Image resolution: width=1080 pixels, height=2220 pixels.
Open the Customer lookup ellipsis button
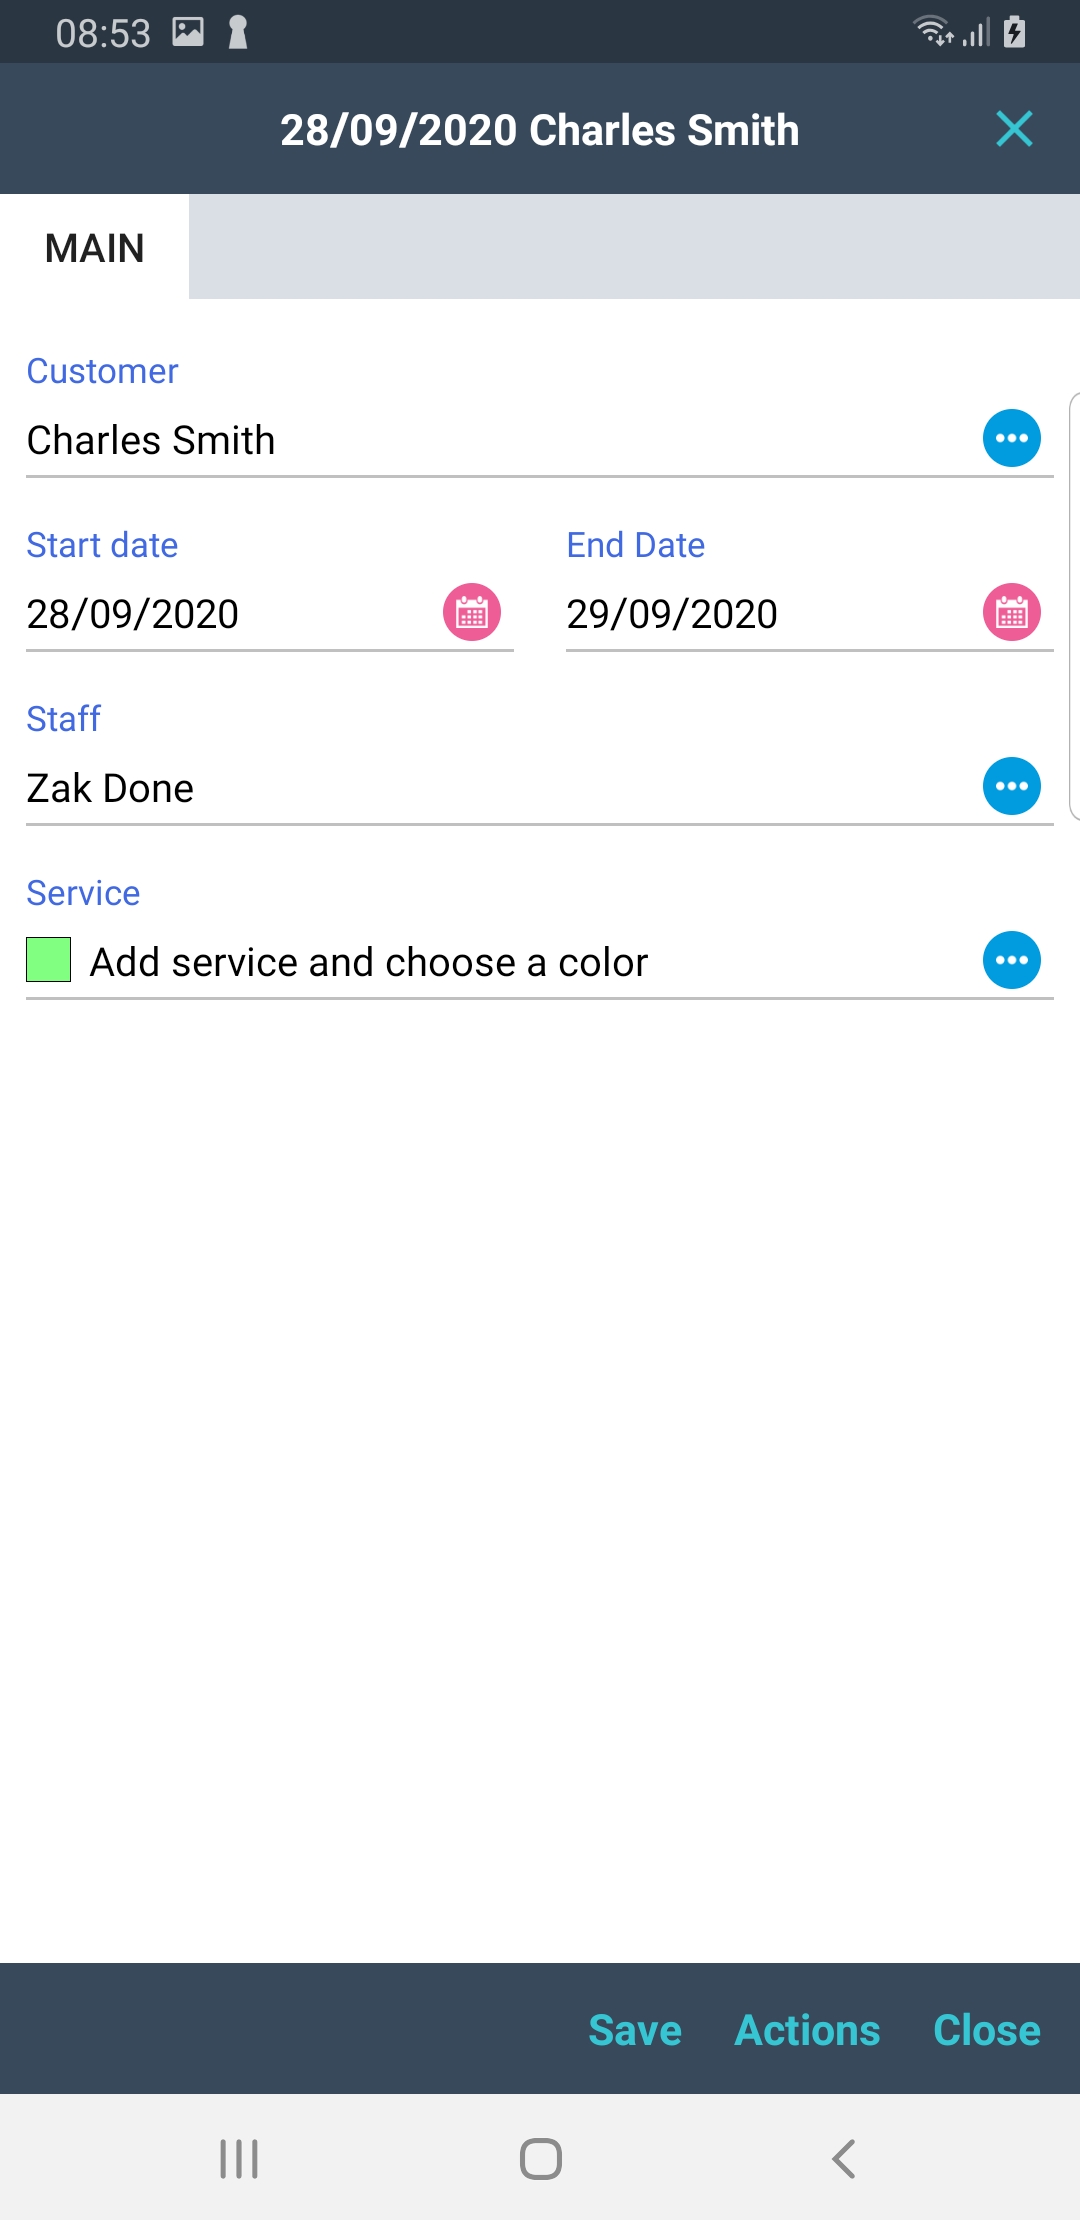(x=1011, y=438)
